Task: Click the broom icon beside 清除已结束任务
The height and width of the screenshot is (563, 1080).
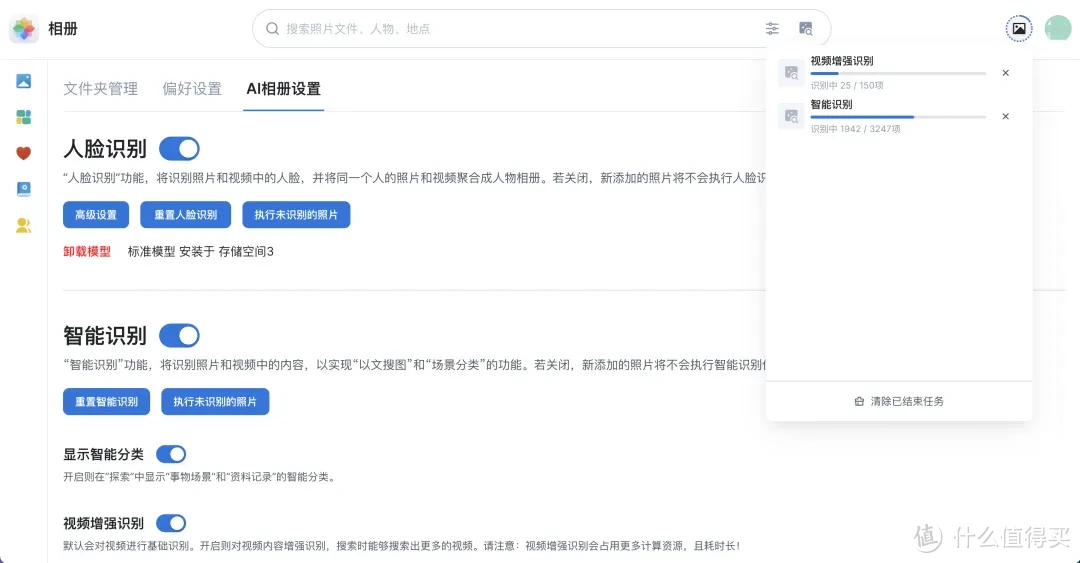Action: tap(859, 401)
